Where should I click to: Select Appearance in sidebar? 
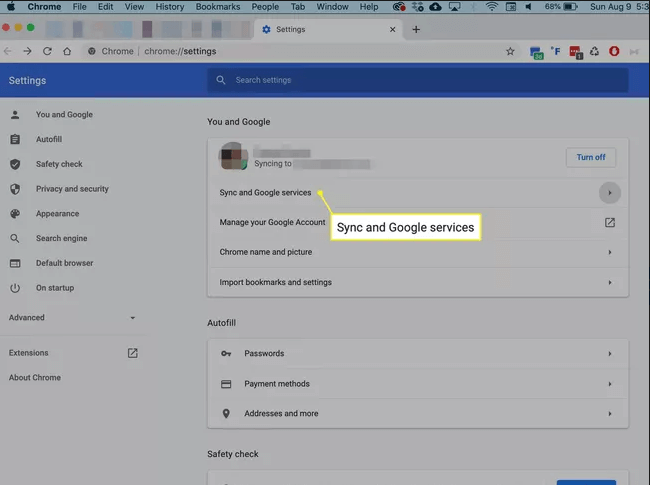[57, 214]
